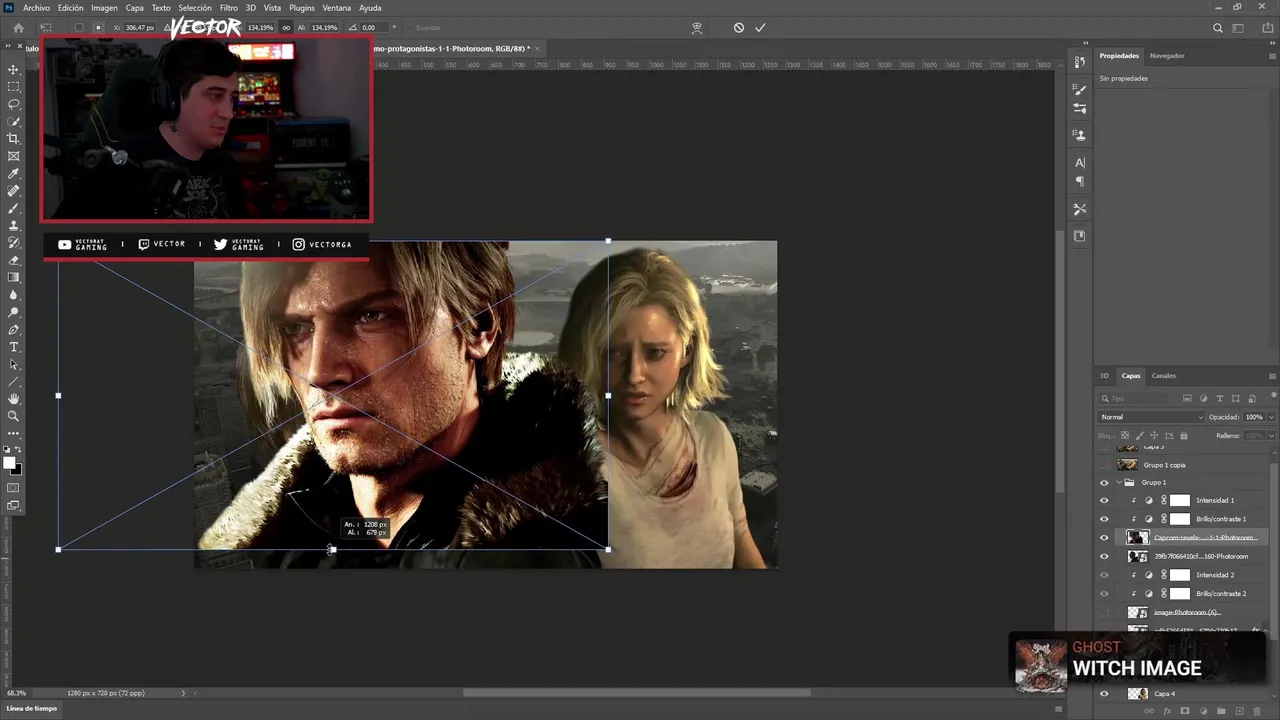The width and height of the screenshot is (1280, 720).
Task: Click the search magnifier in the top bar
Action: coord(1217,28)
